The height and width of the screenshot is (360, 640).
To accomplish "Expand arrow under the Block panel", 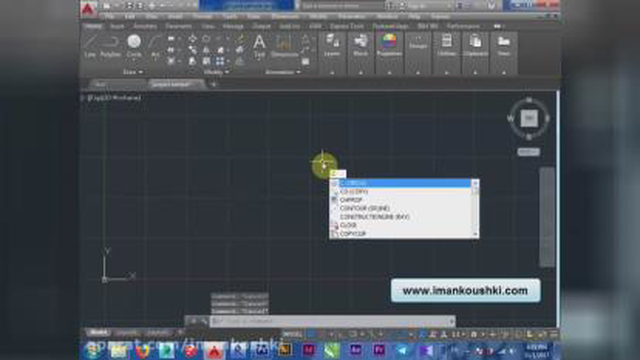I will coord(360,73).
